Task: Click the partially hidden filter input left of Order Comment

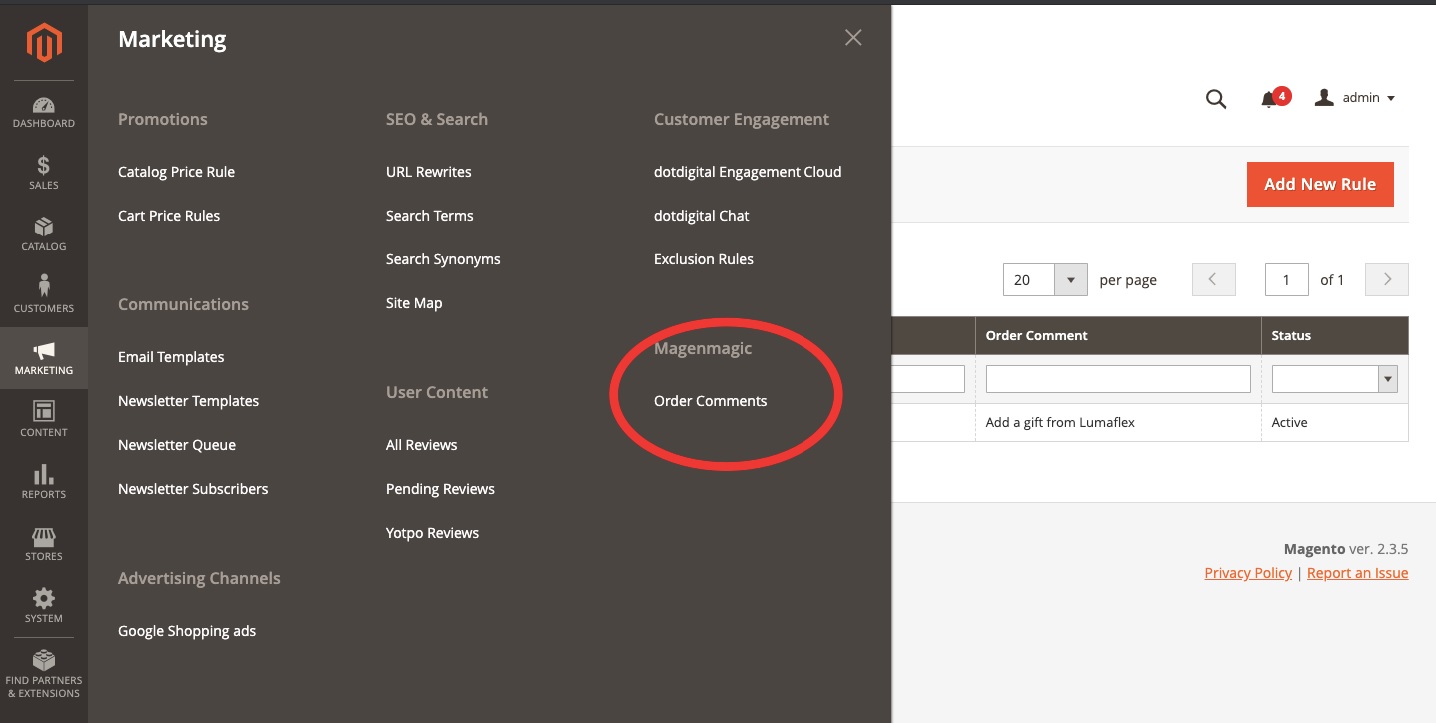Action: pyautogui.click(x=928, y=378)
